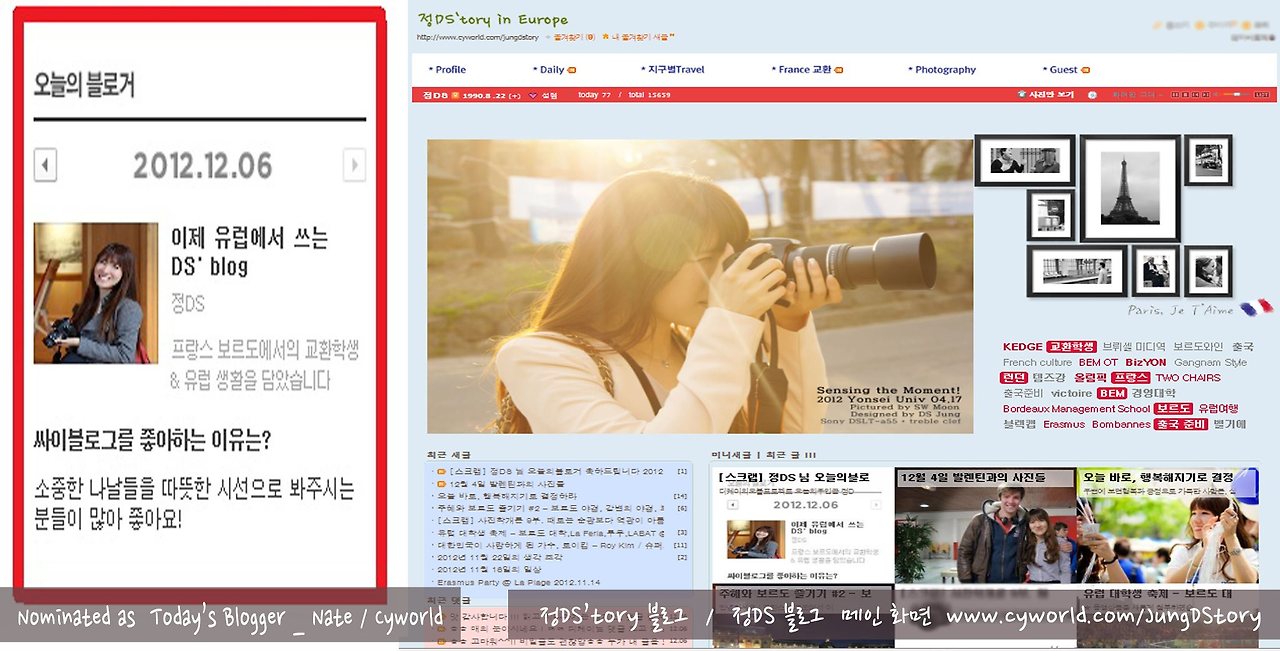Open recent post '12월 4일 발렌틴과의 사진들' in list
This screenshot has height=651, width=1280.
click(508, 483)
